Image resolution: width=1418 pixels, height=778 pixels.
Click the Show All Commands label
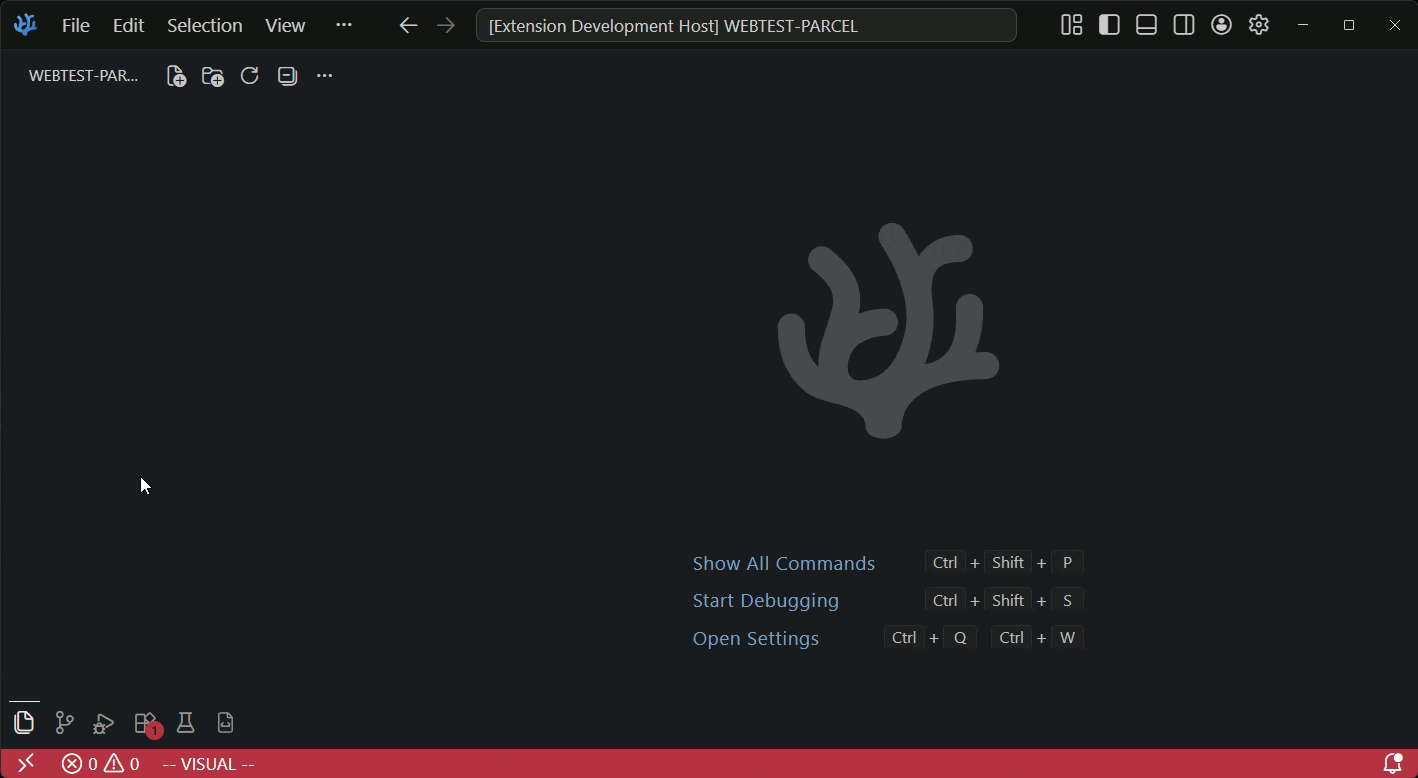(784, 563)
